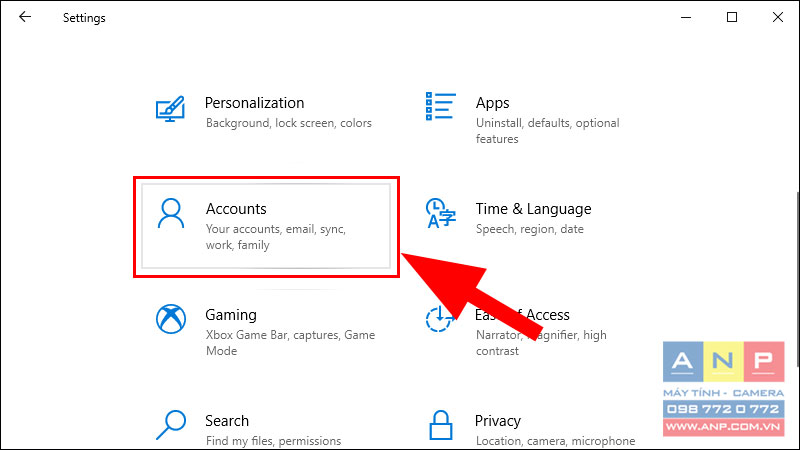The width and height of the screenshot is (800, 450).
Task: Click the Time & Language clock icon
Action: point(440,213)
